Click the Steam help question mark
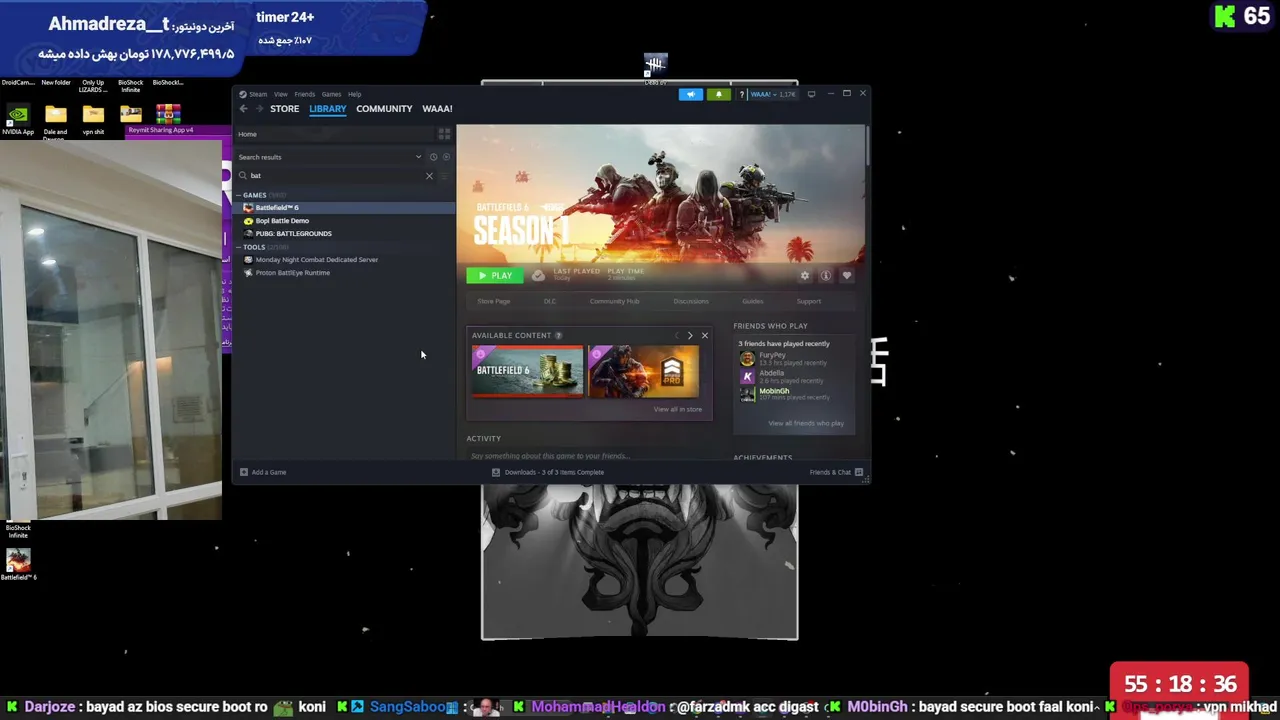This screenshot has width=1280, height=720. [741, 94]
